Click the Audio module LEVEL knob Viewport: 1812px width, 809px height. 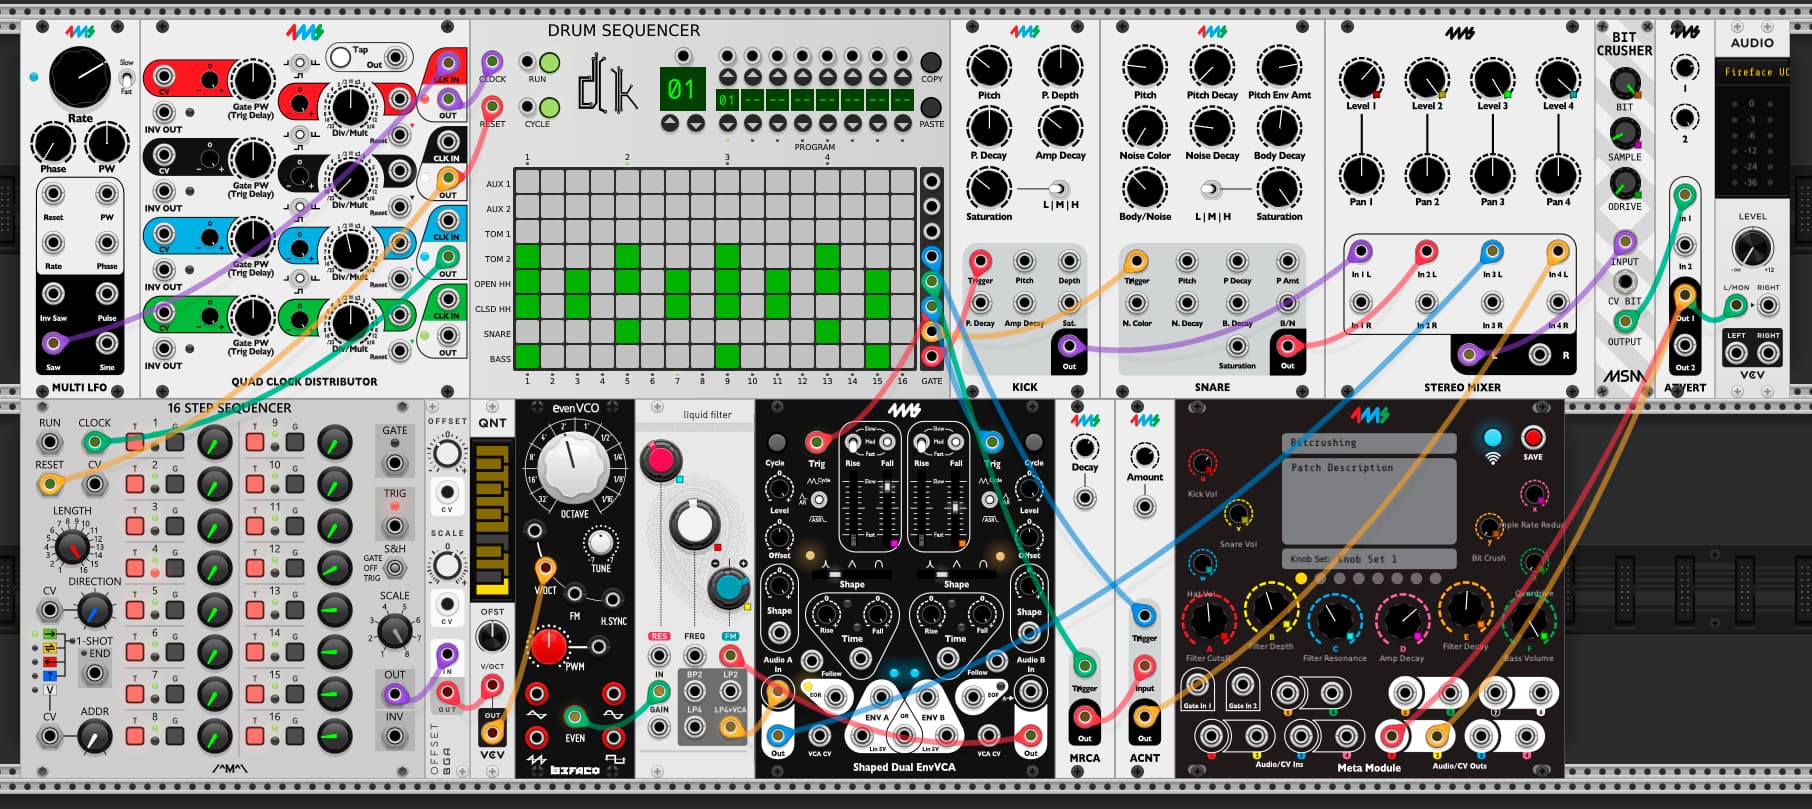[1752, 246]
